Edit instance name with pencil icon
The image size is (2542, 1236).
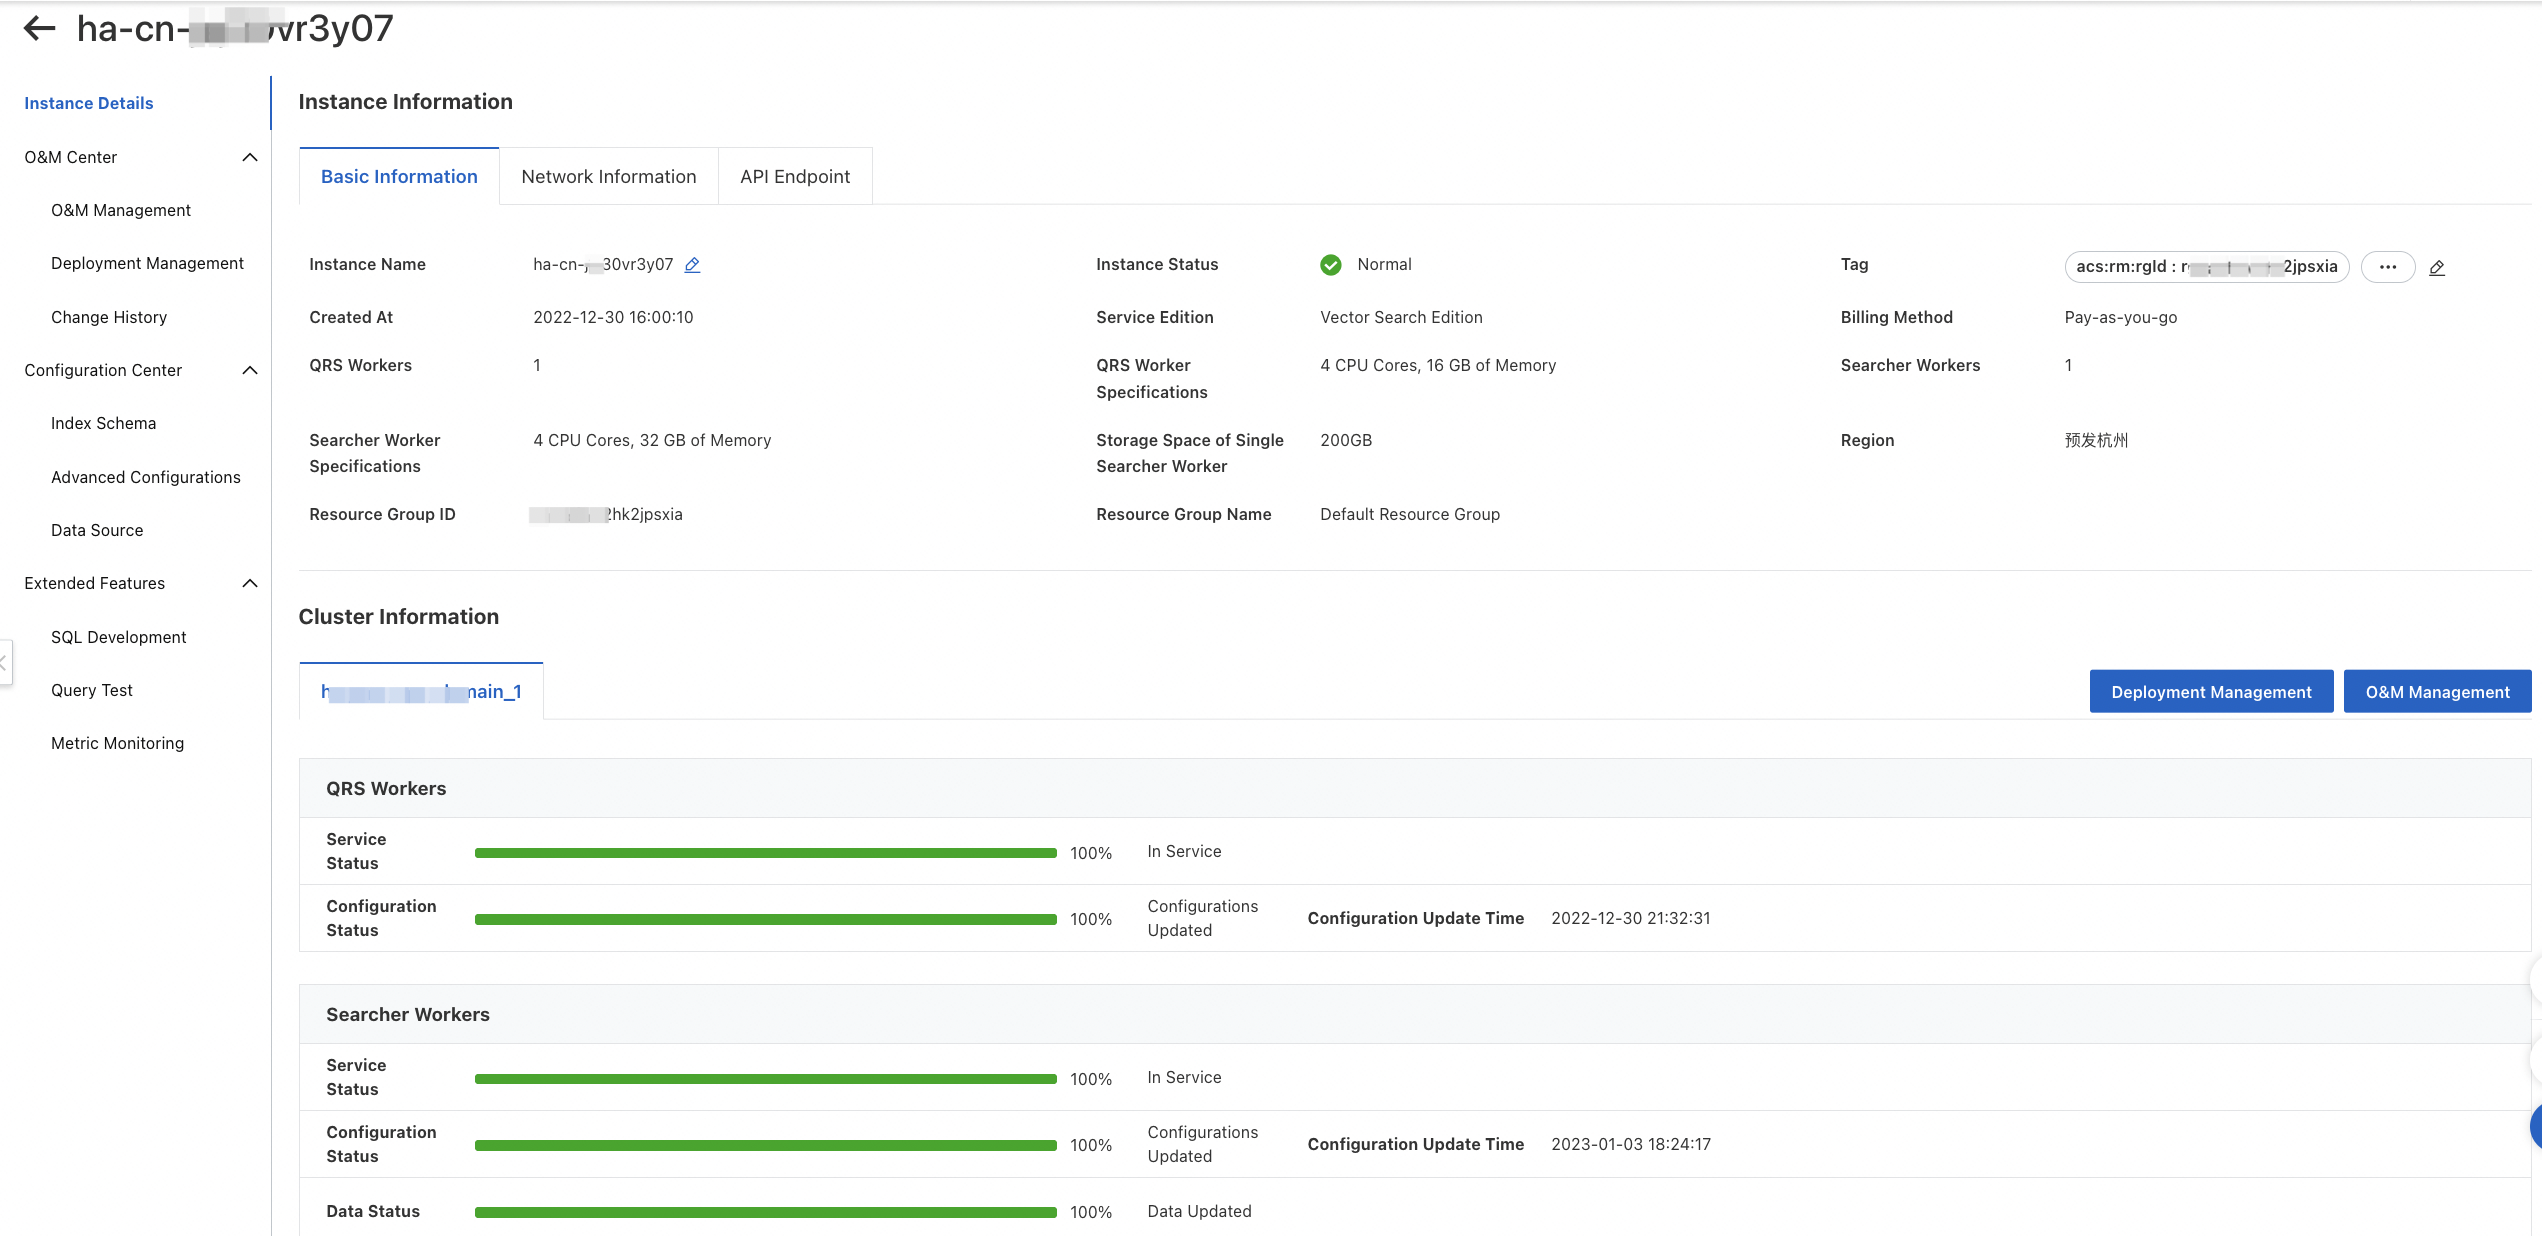pyautogui.click(x=692, y=265)
